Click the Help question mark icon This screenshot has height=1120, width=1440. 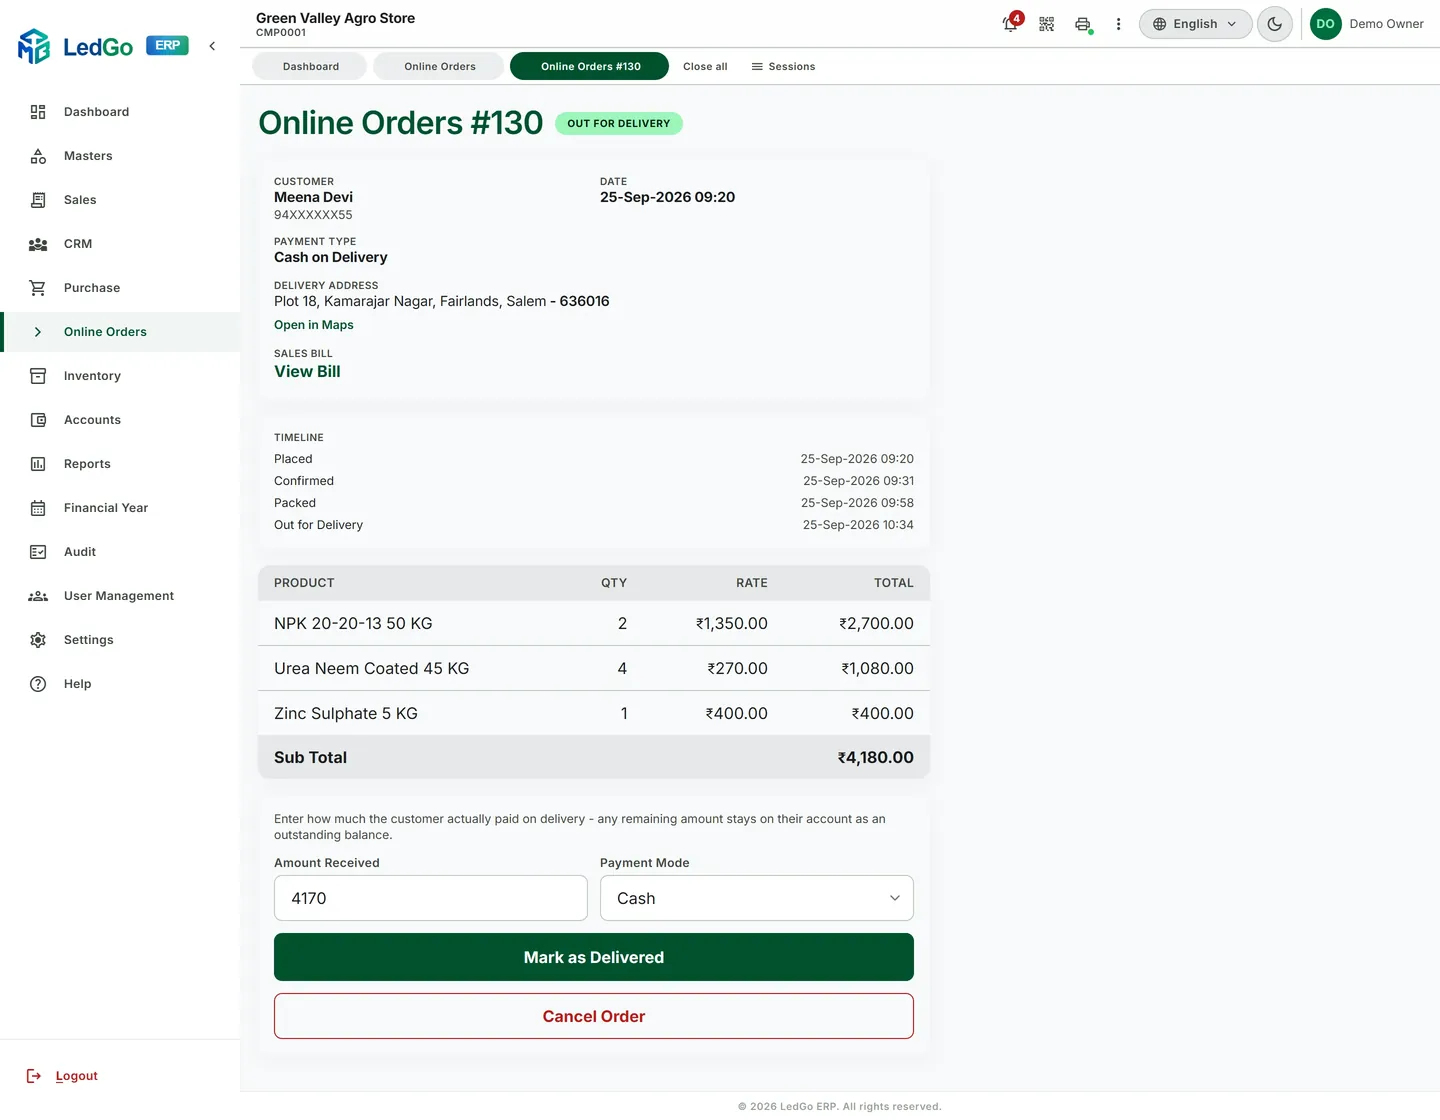coord(38,684)
